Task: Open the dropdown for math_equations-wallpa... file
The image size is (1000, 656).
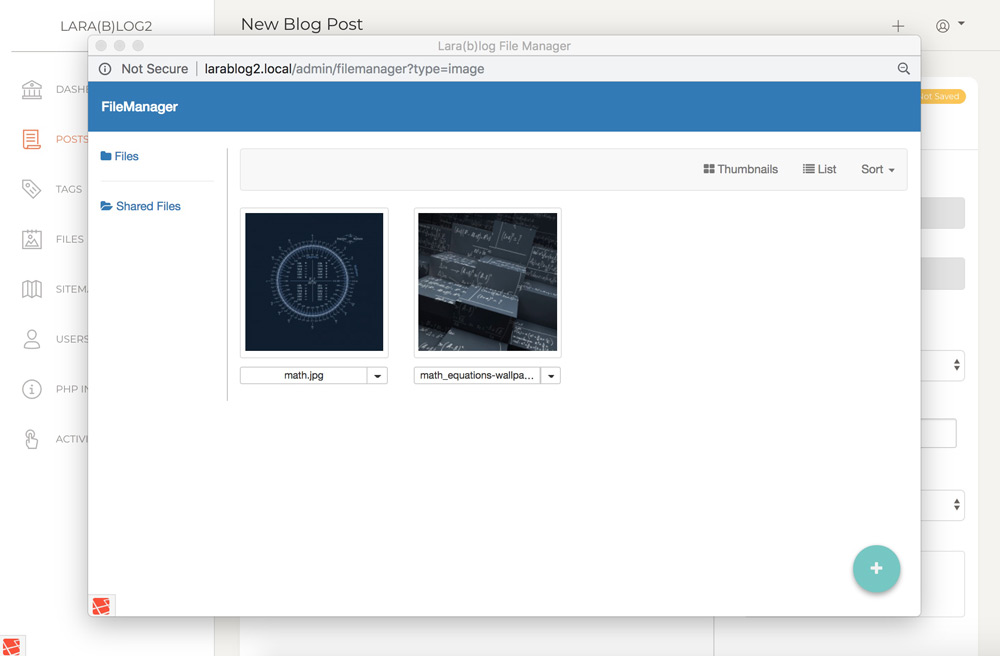Action: point(551,375)
